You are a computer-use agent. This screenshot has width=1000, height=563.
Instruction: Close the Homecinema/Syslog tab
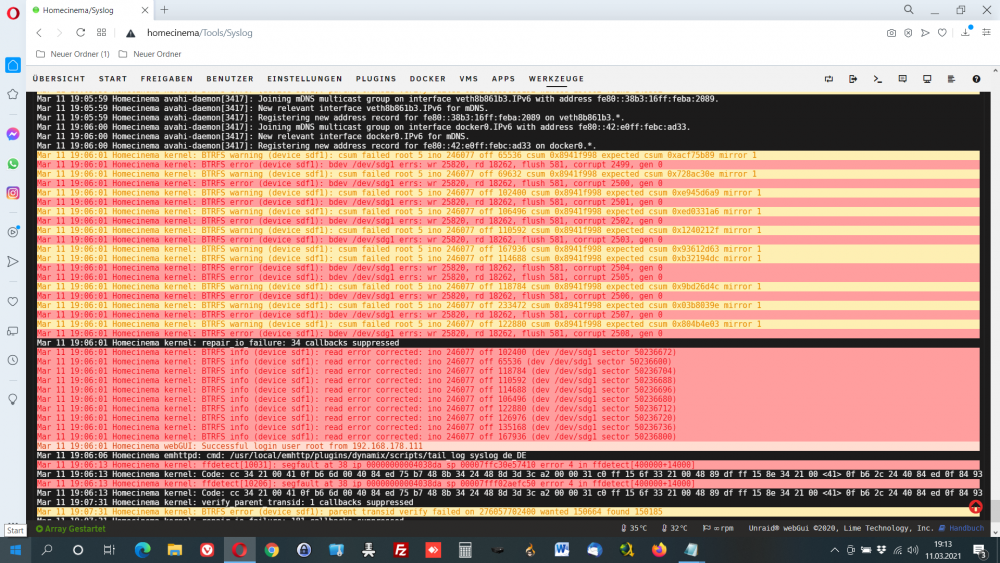click(x=145, y=10)
